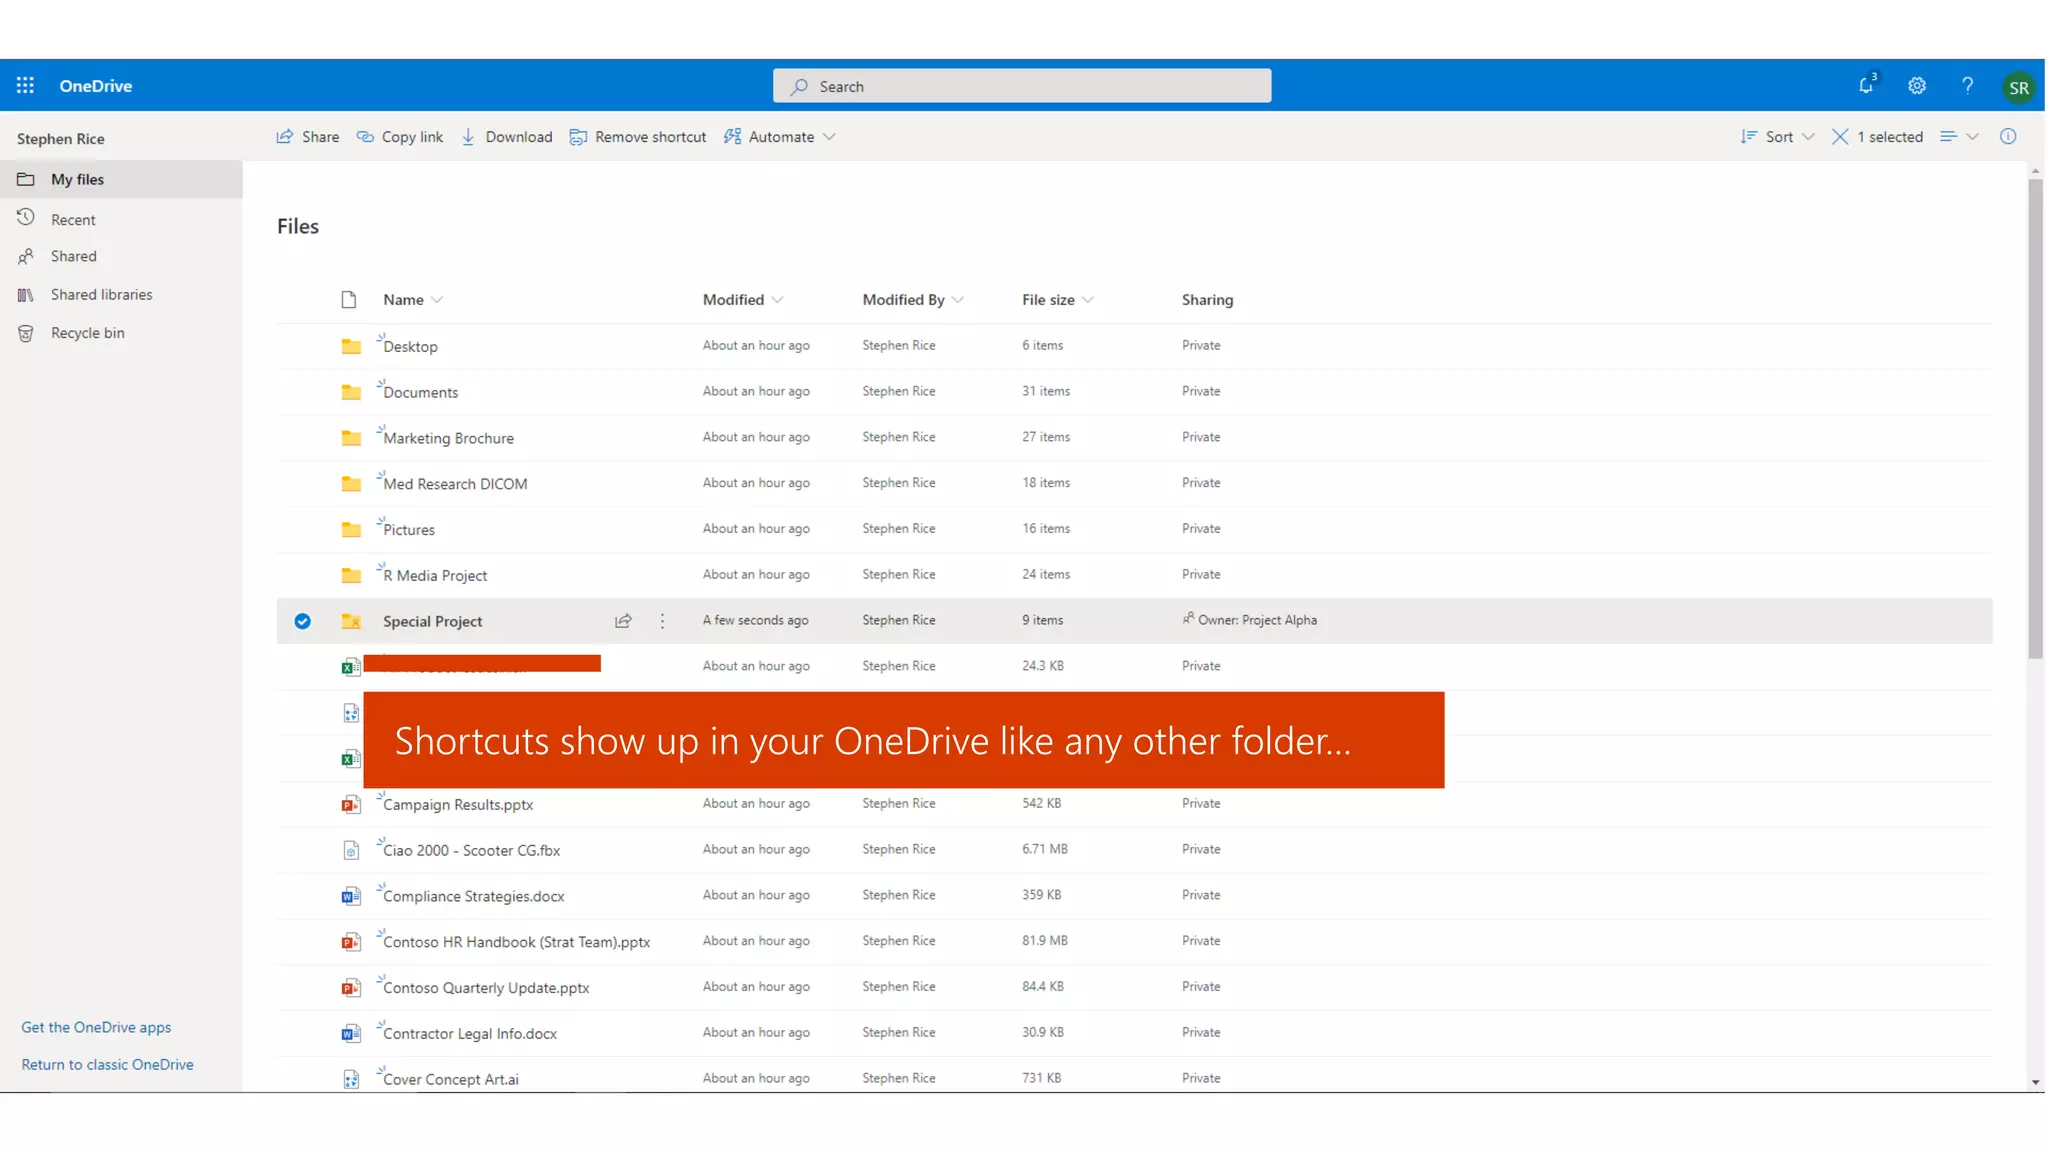Click the Marketing Brochure folder icon
Screen dimensions: 2048x1152
pos(351,438)
